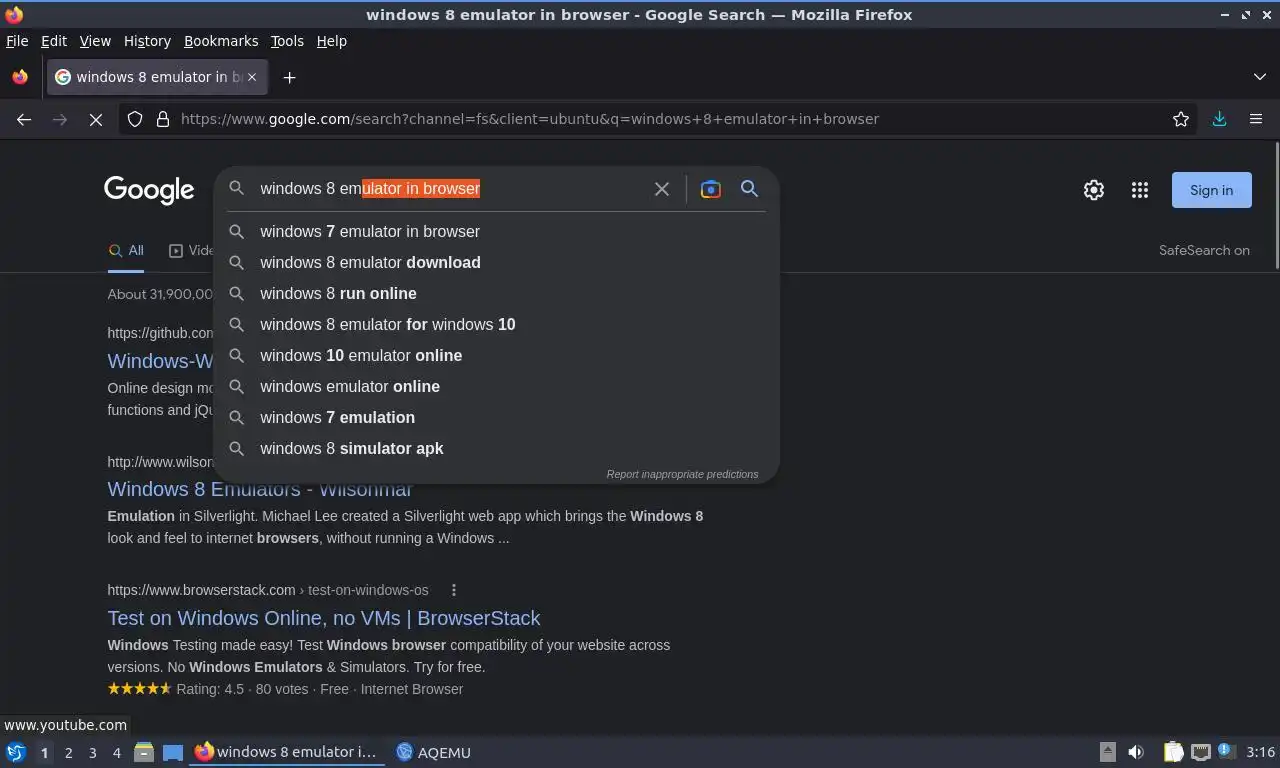1280x768 pixels.
Task: Open Google apps grid
Action: [x=1139, y=190]
